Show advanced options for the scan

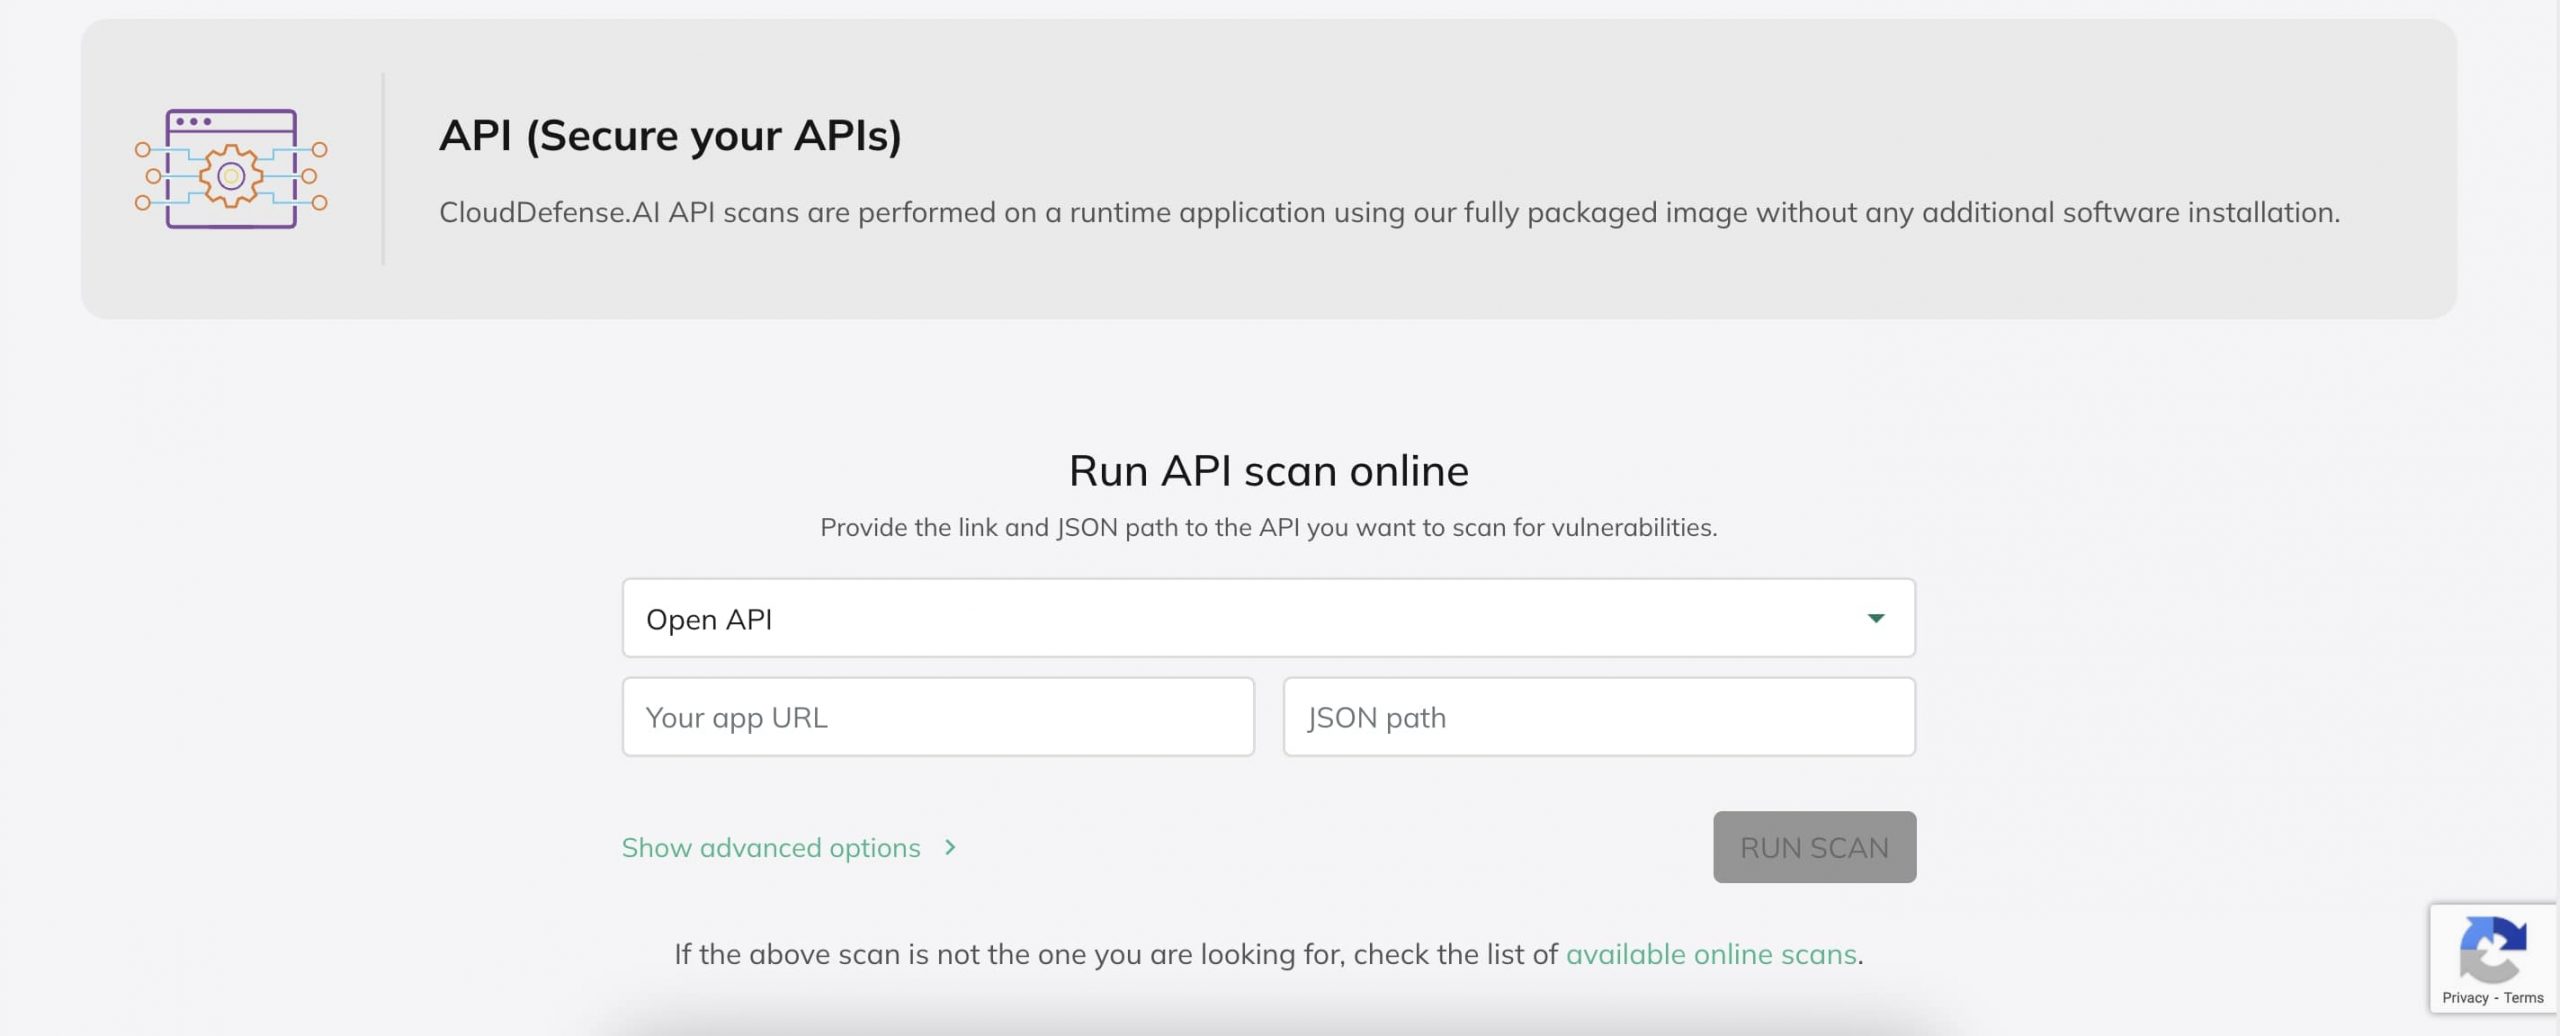click(770, 848)
